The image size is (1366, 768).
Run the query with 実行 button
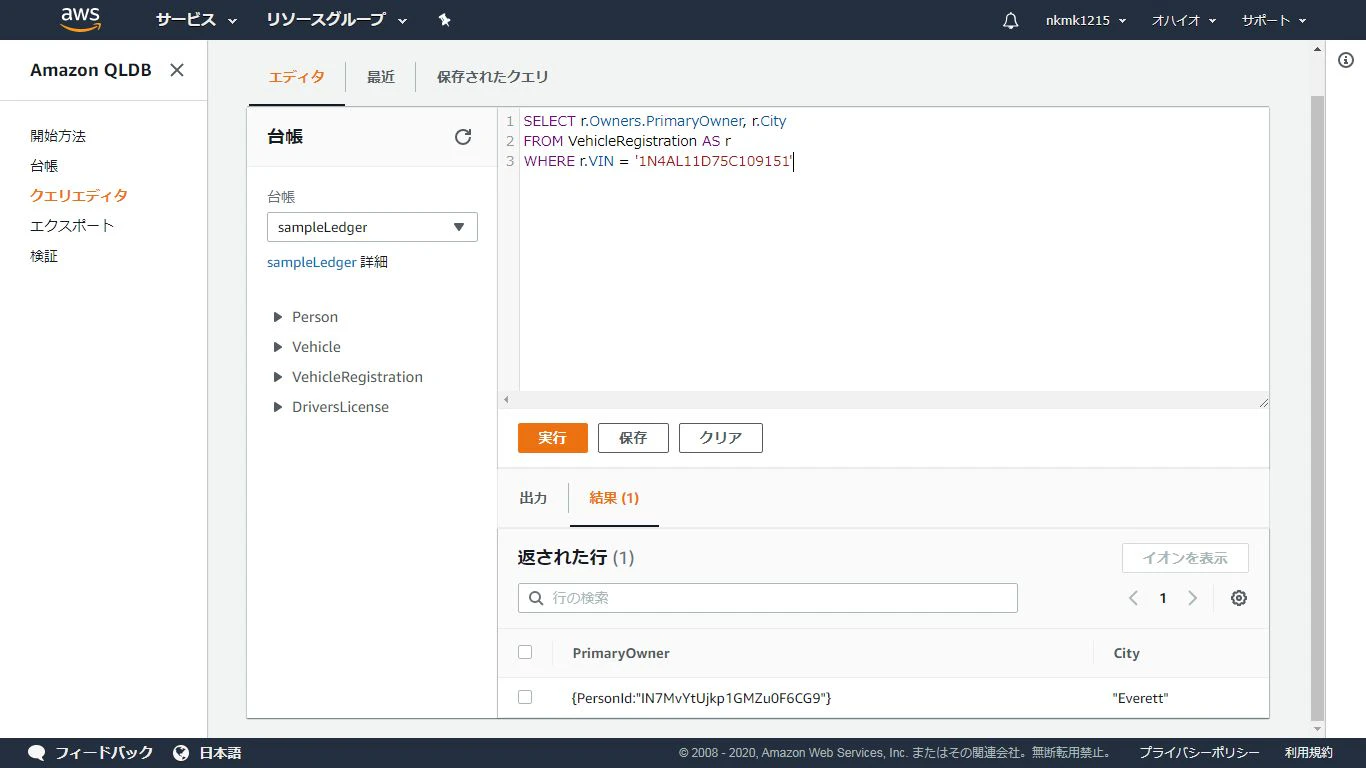(x=553, y=438)
